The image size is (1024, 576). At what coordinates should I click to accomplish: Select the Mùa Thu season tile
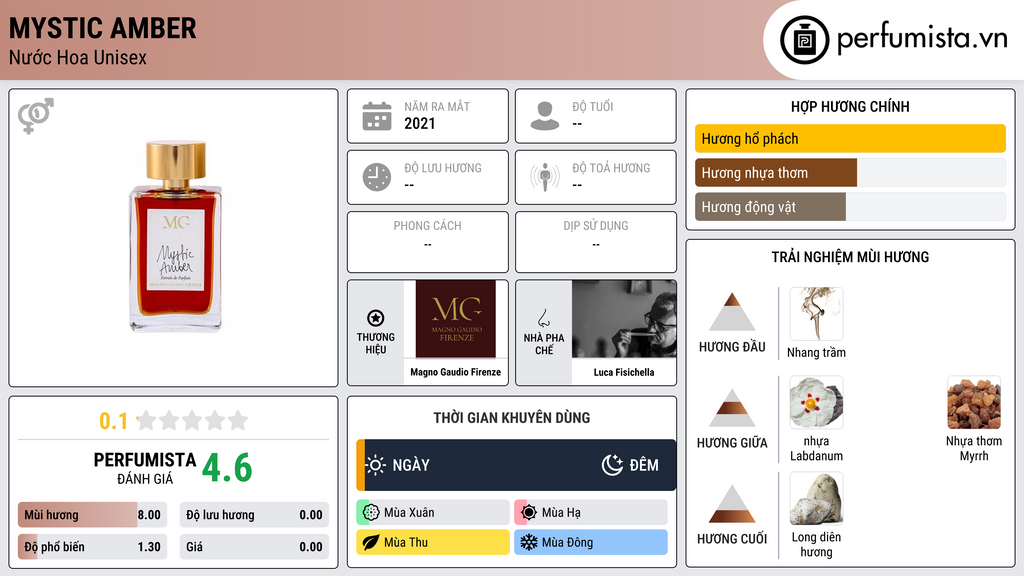pos(433,542)
